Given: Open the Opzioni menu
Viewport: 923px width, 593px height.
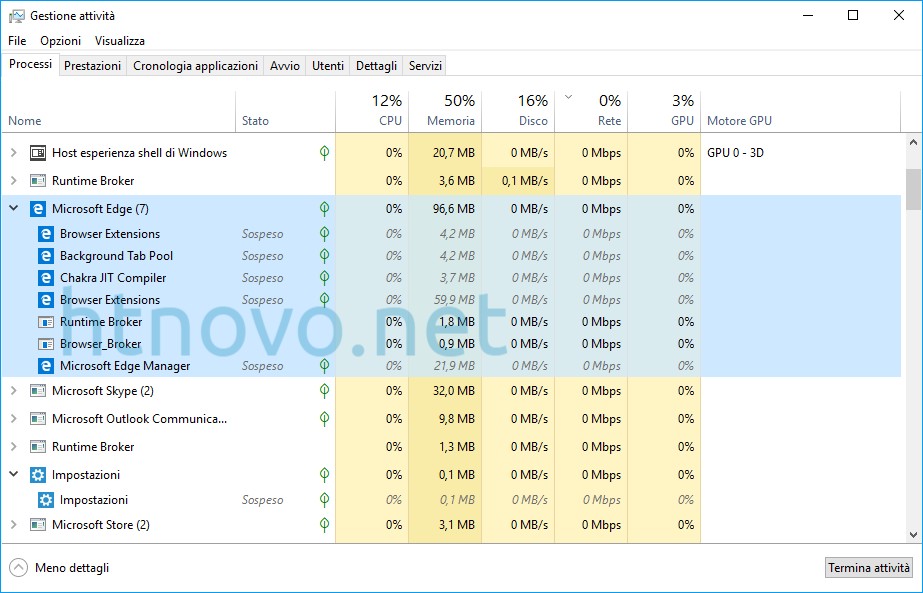Looking at the screenshot, I should point(60,41).
